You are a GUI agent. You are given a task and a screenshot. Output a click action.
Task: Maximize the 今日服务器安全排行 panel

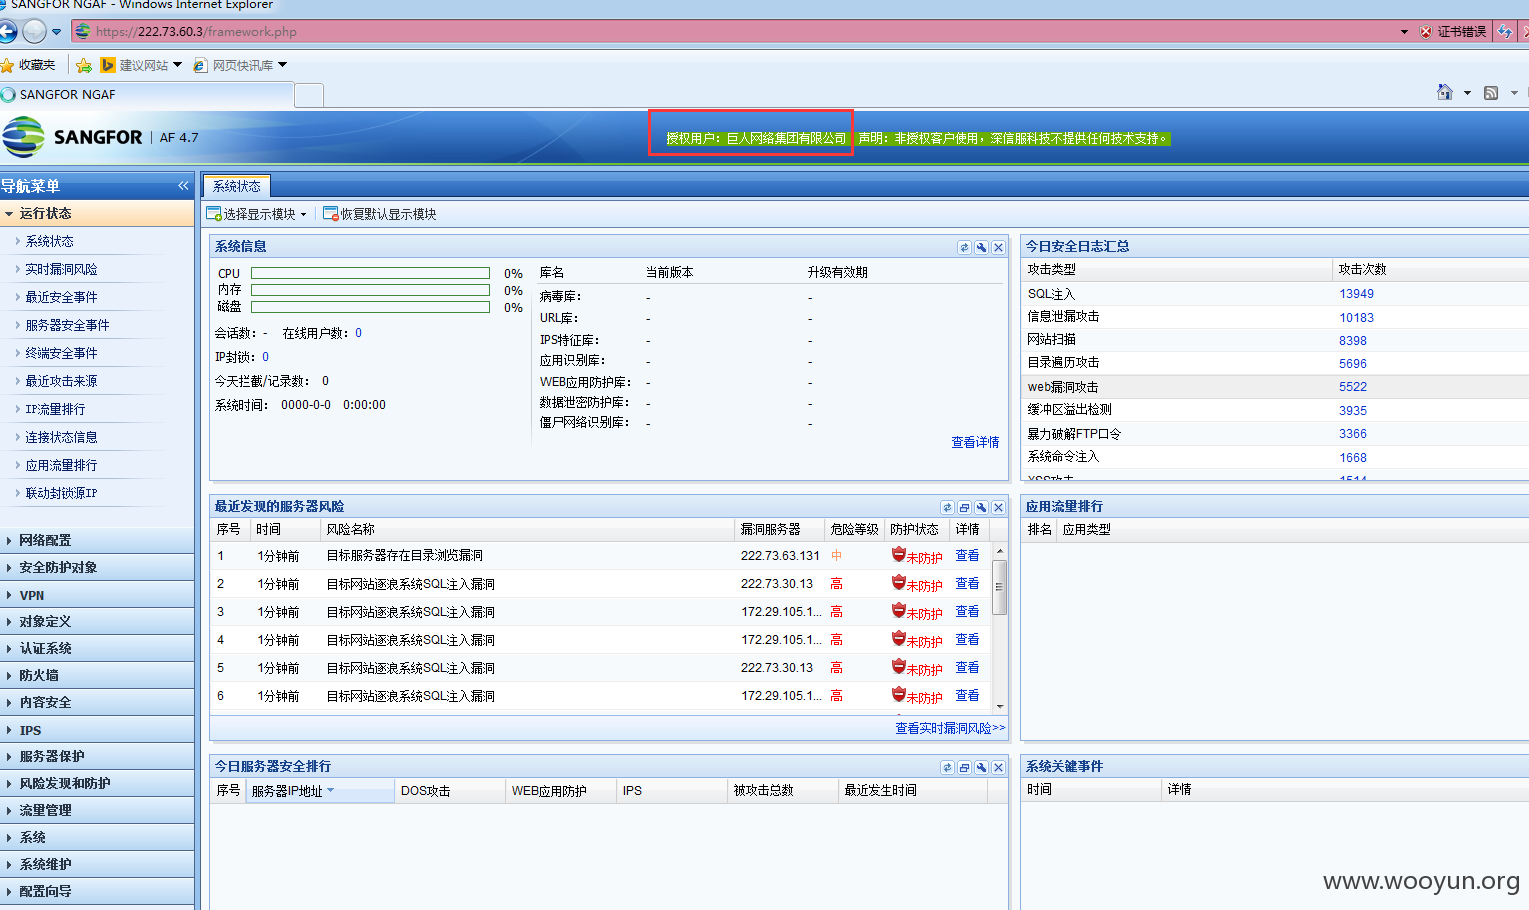click(964, 767)
